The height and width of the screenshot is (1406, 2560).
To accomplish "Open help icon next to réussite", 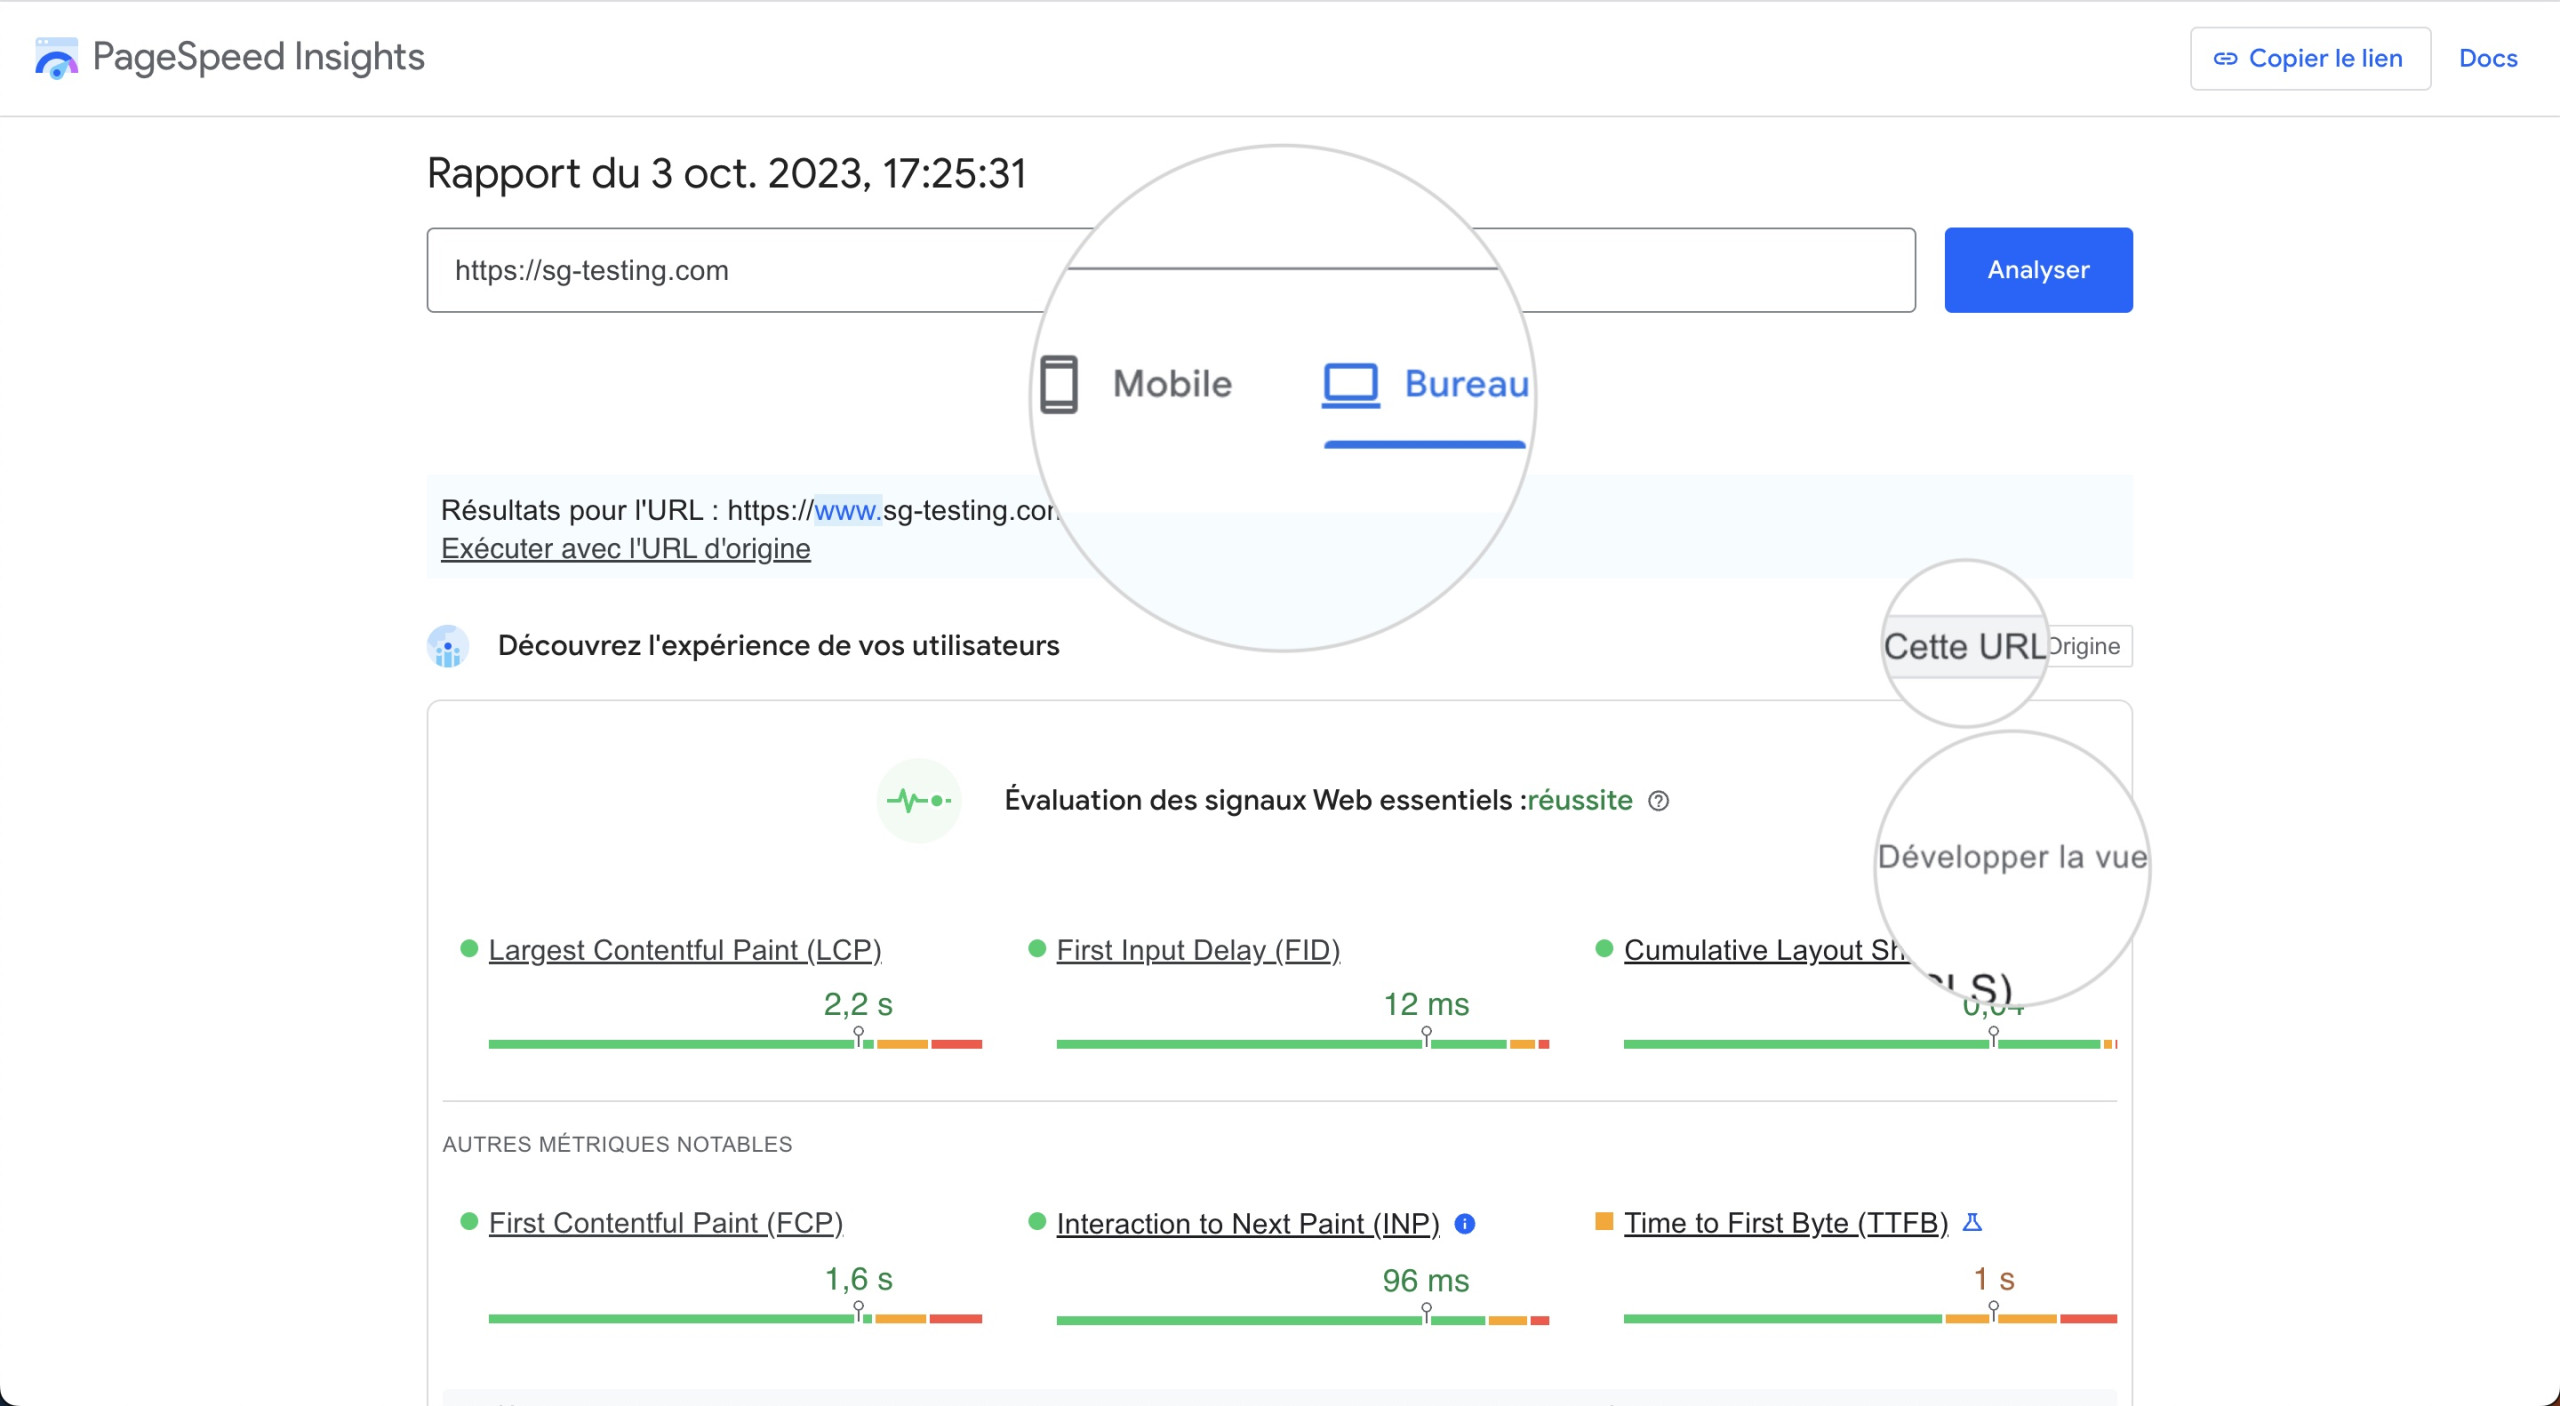I will coord(1658,801).
